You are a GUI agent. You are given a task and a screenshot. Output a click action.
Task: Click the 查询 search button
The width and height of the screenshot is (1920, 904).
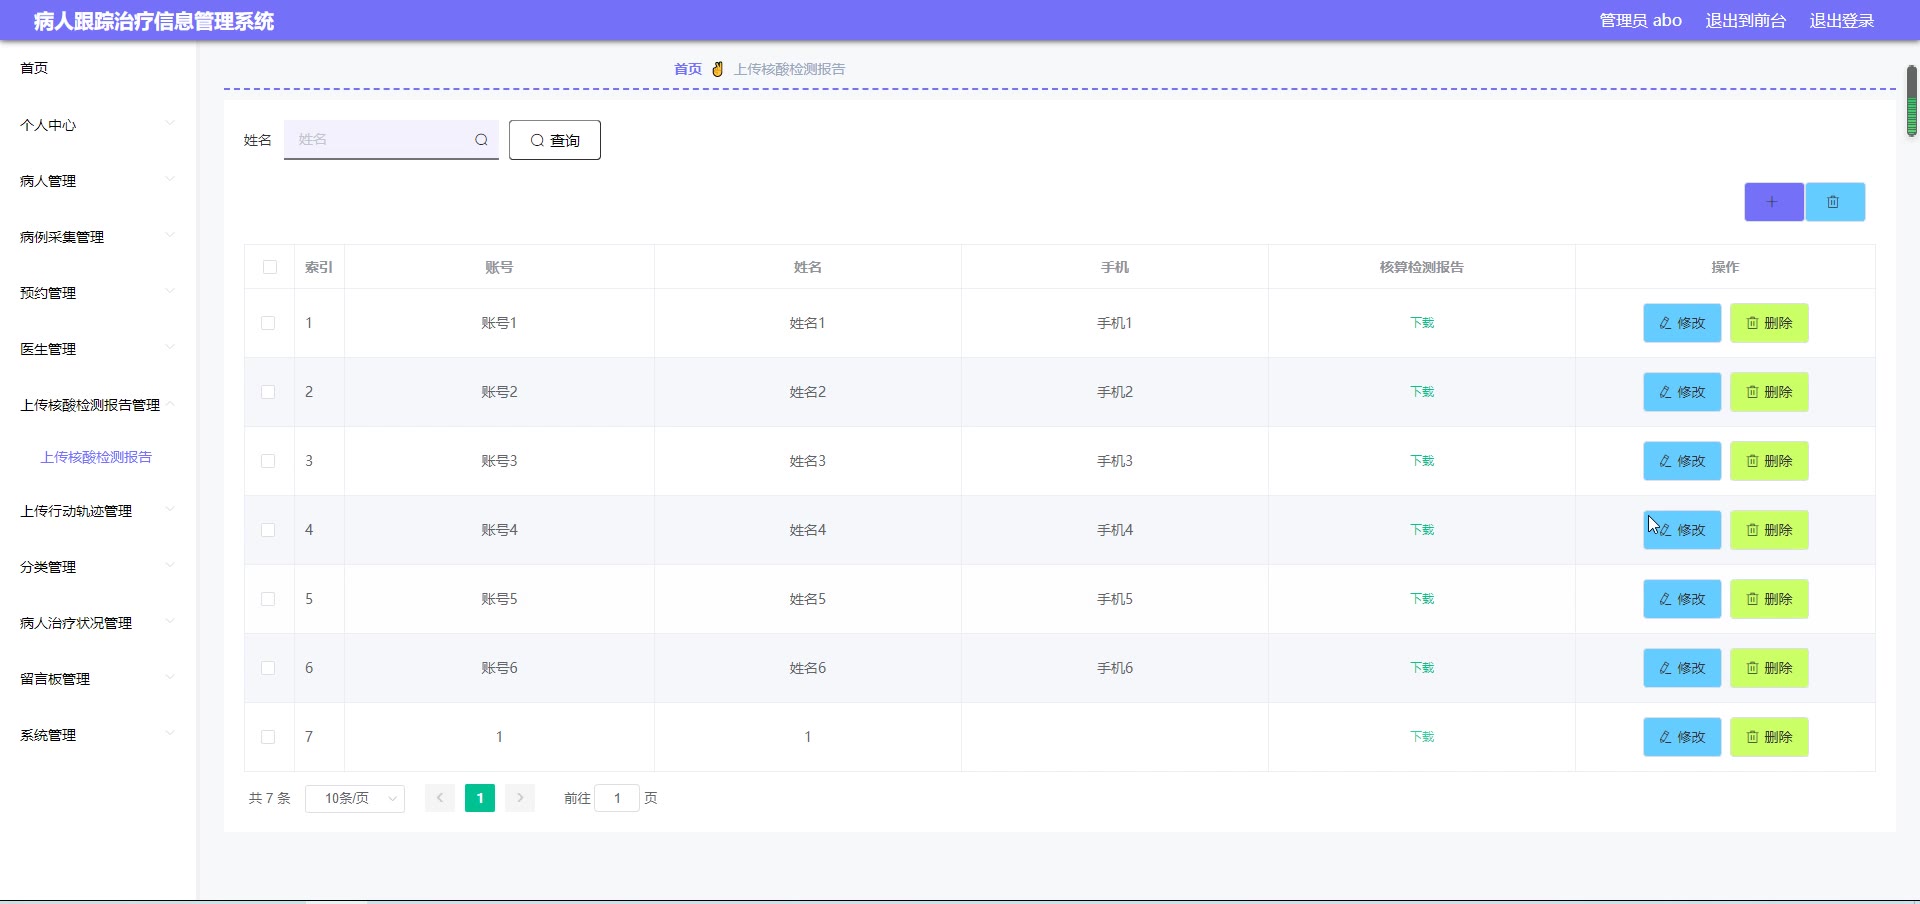(x=555, y=140)
